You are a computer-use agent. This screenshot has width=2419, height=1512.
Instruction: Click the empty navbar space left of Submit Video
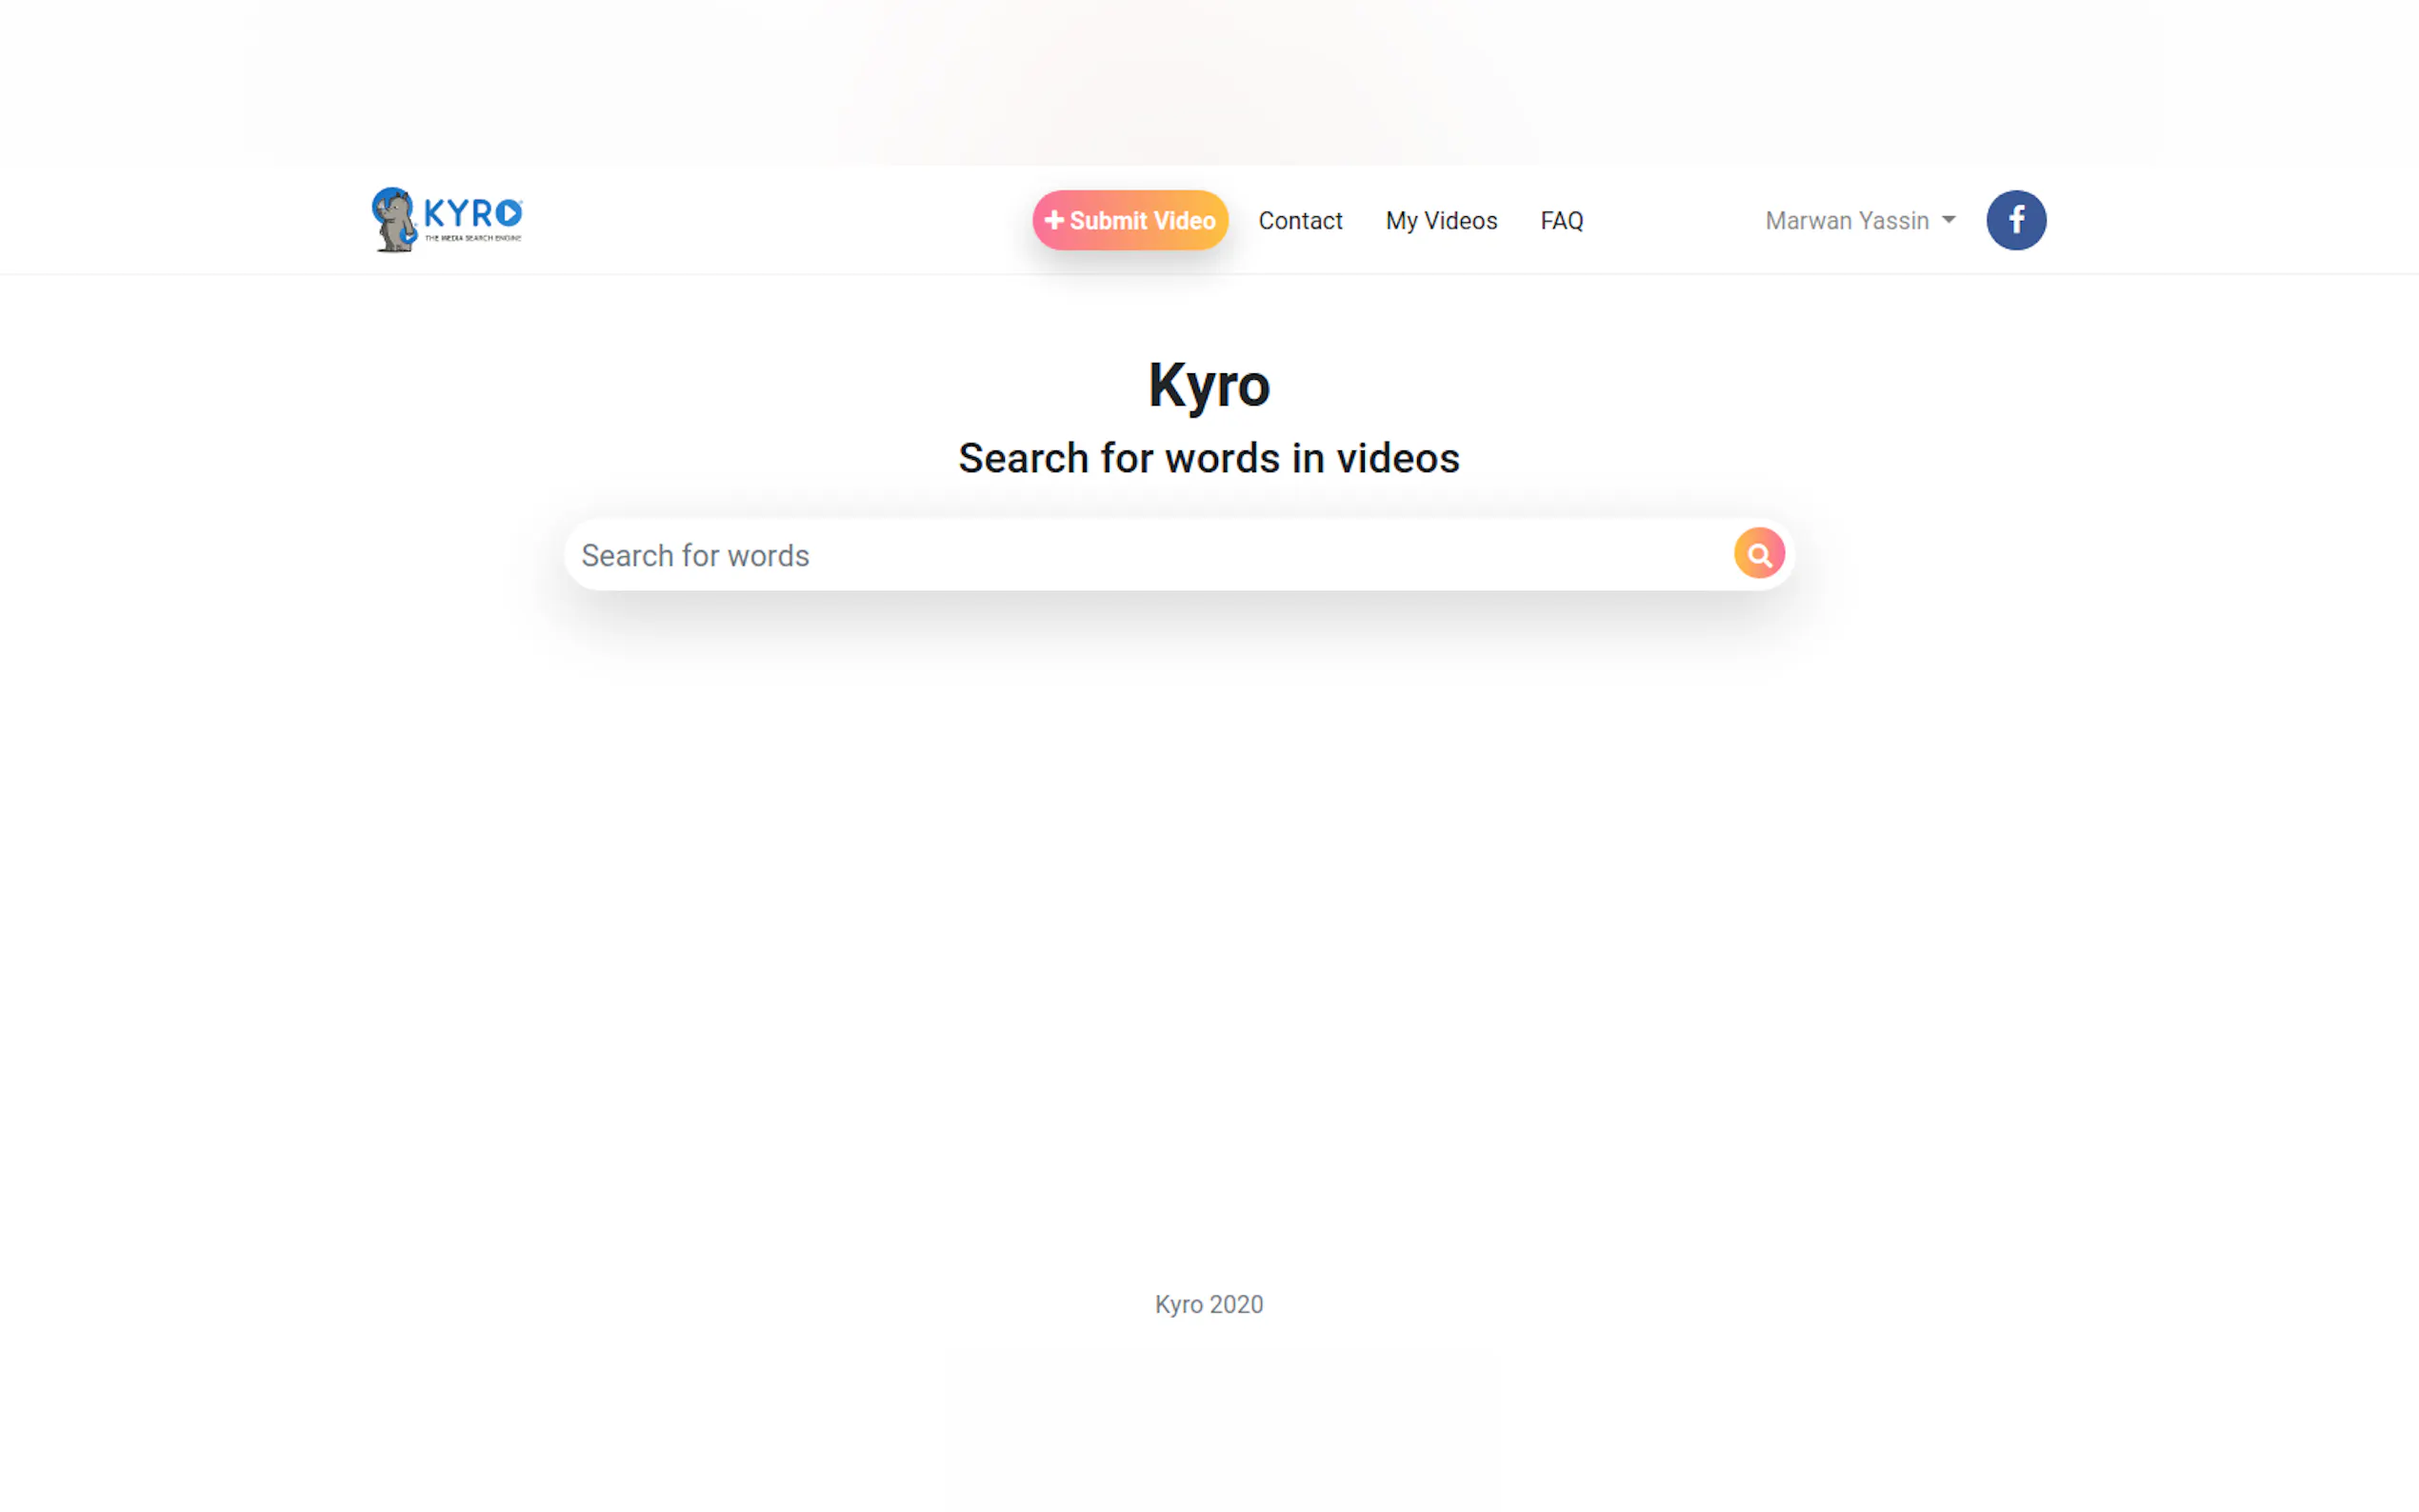click(x=780, y=220)
